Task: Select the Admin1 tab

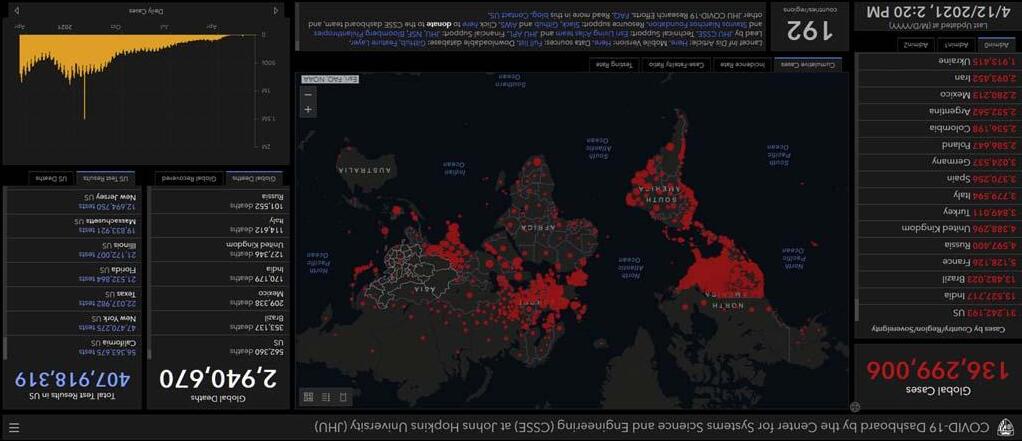Action: [956, 45]
